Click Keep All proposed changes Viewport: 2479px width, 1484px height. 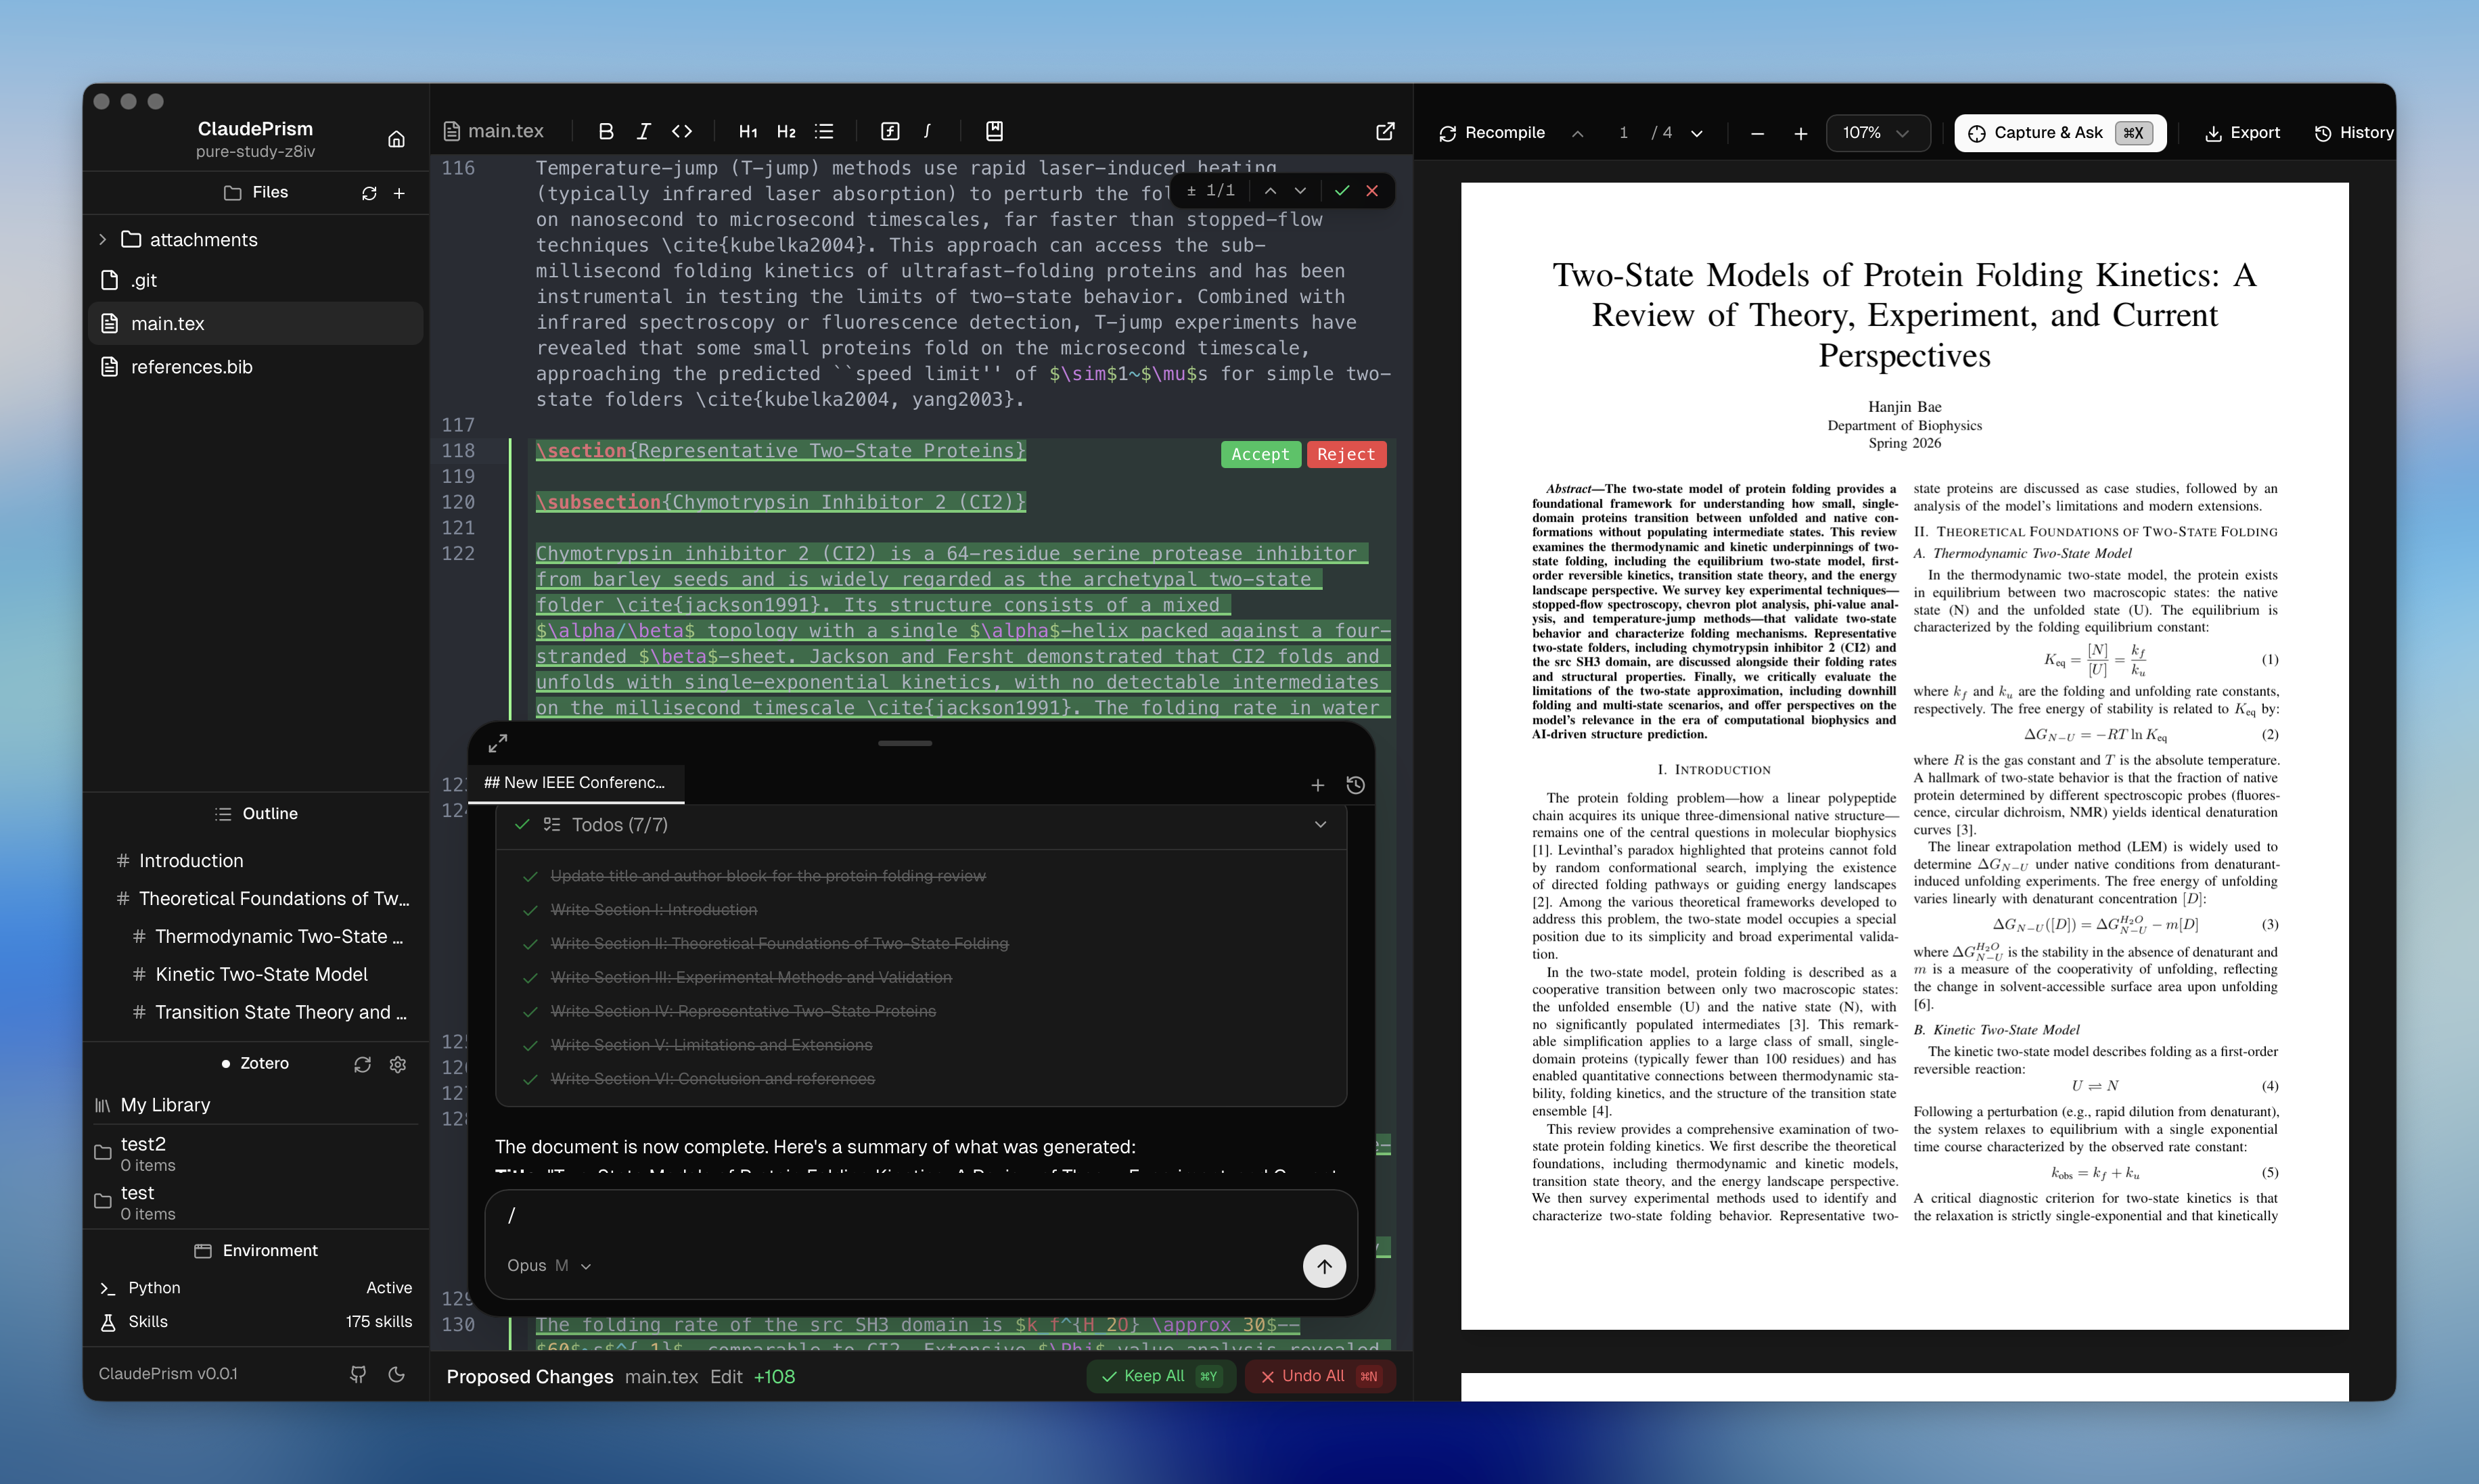click(x=1161, y=1376)
